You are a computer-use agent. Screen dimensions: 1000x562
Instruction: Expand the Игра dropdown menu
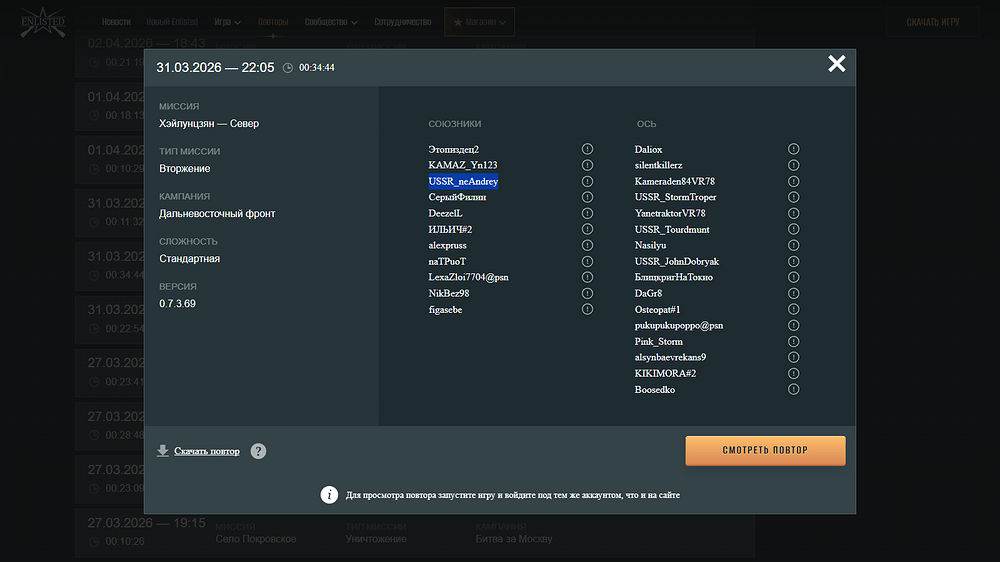pos(227,21)
